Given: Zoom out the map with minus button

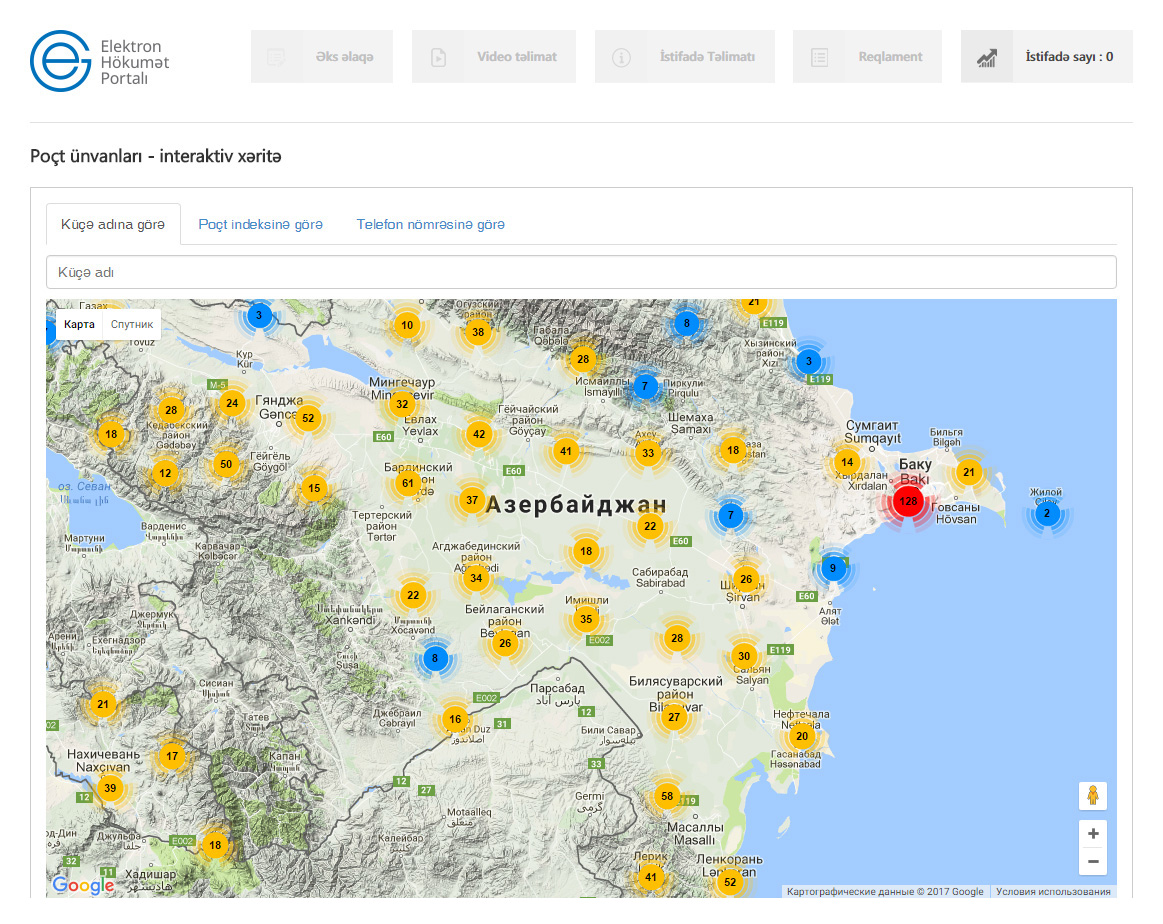Looking at the screenshot, I should [1093, 862].
